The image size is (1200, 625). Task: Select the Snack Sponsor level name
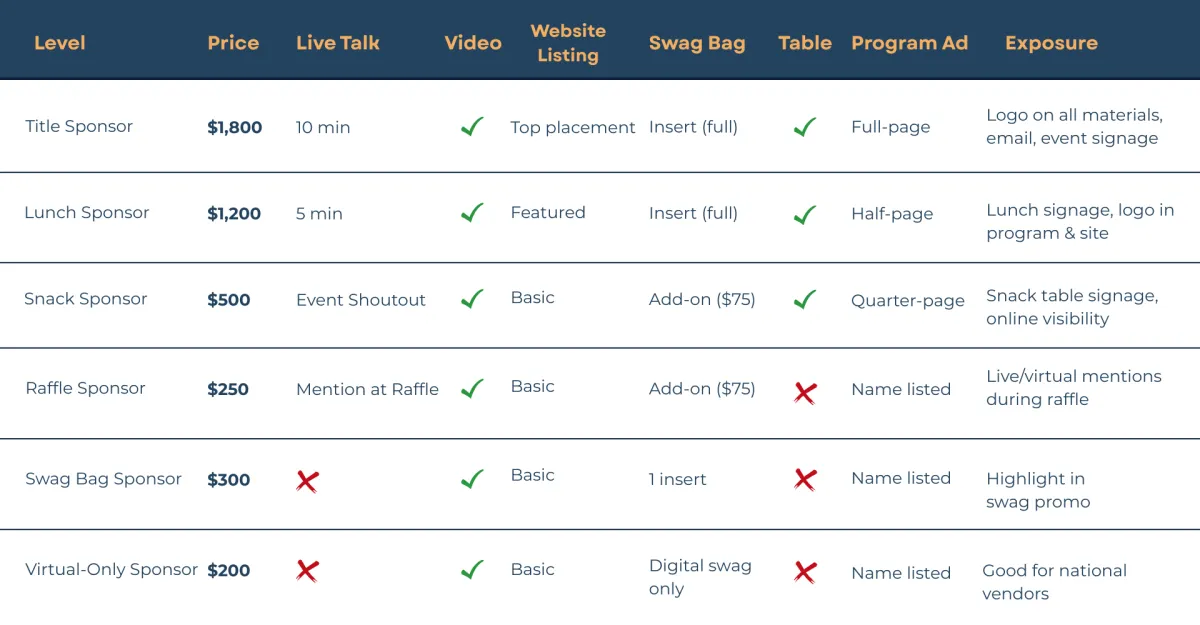pos(85,298)
